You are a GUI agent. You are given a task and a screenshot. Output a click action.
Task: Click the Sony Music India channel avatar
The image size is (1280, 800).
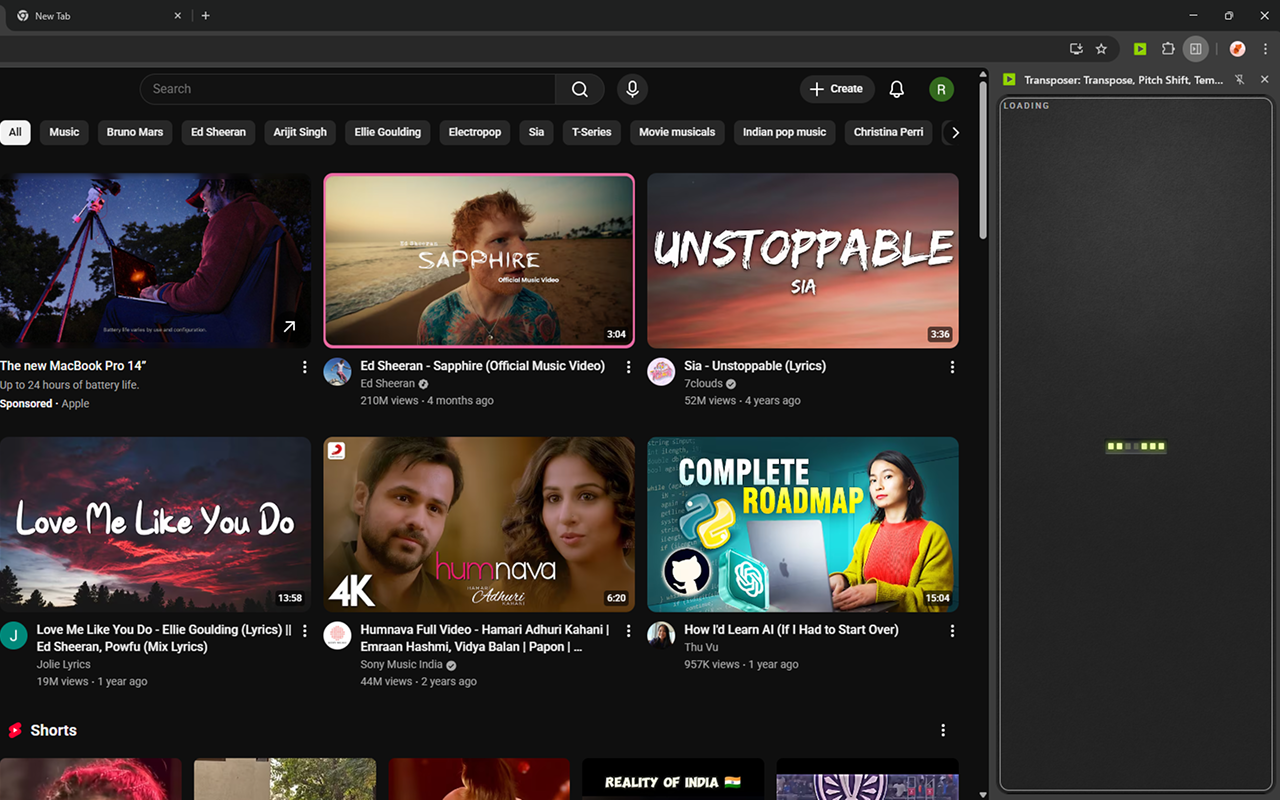338,635
